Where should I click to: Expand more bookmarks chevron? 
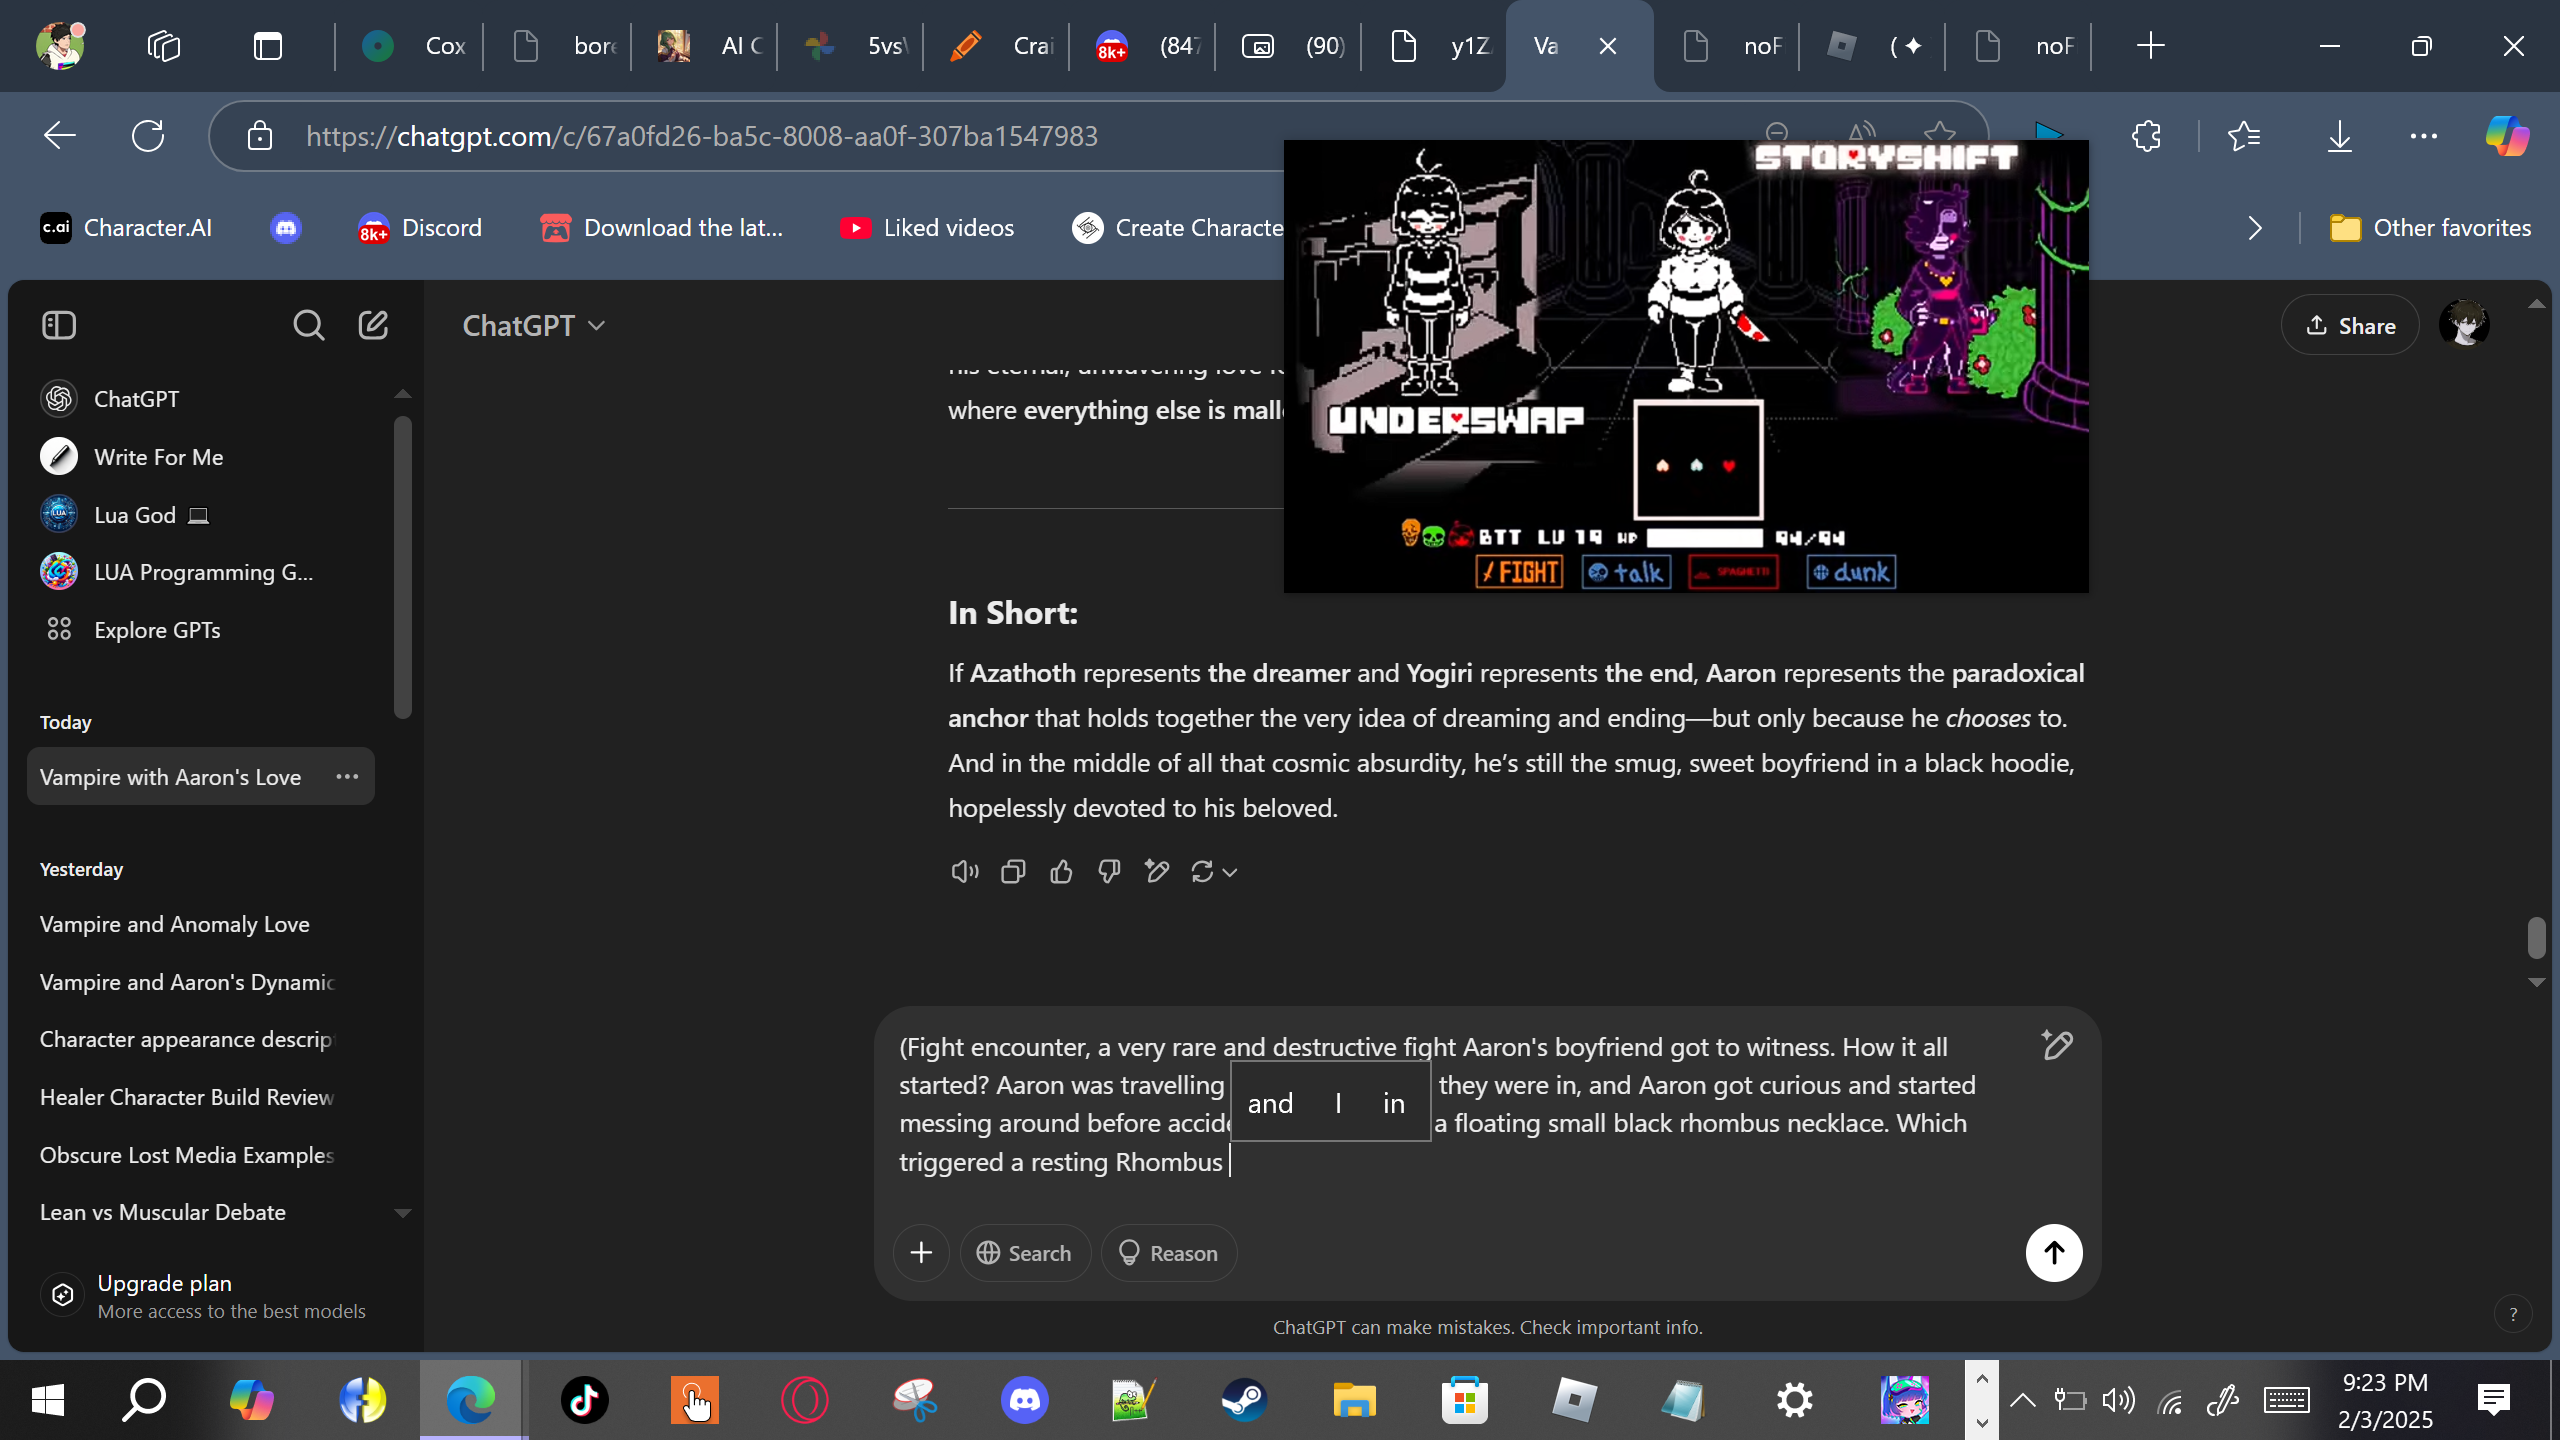[x=2255, y=228]
